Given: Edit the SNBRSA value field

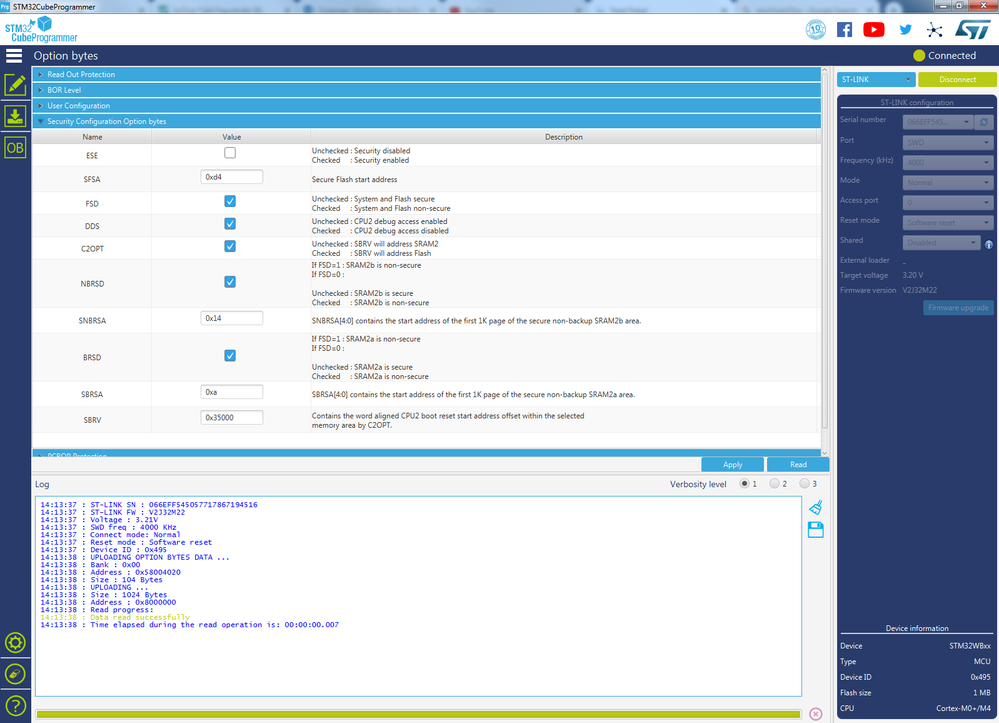Looking at the screenshot, I should [x=232, y=318].
